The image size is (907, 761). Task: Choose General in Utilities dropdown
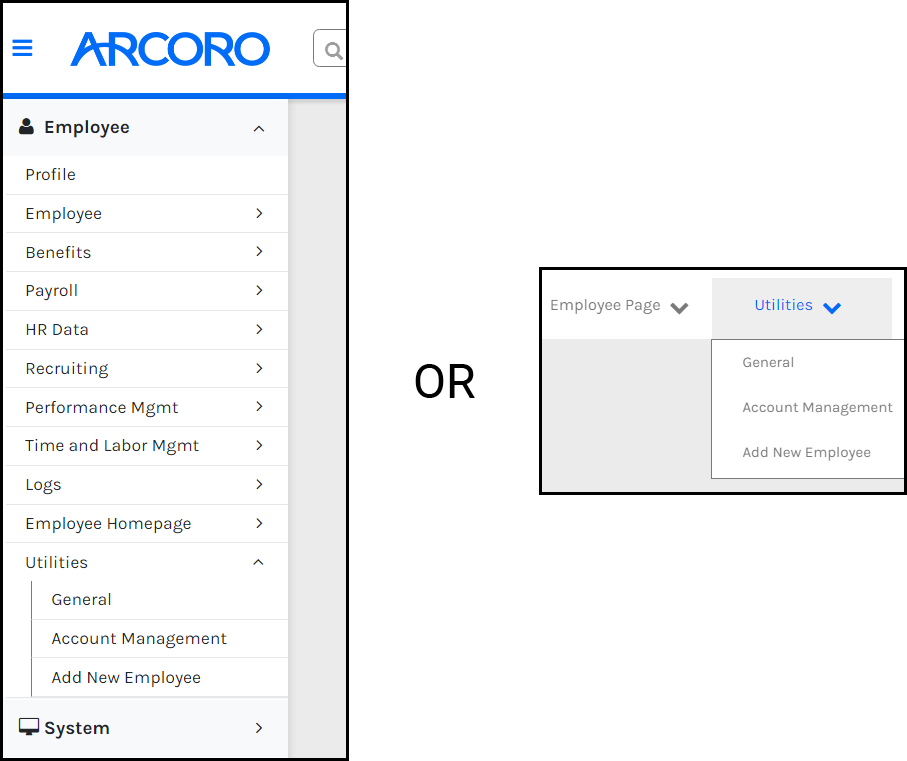click(768, 363)
